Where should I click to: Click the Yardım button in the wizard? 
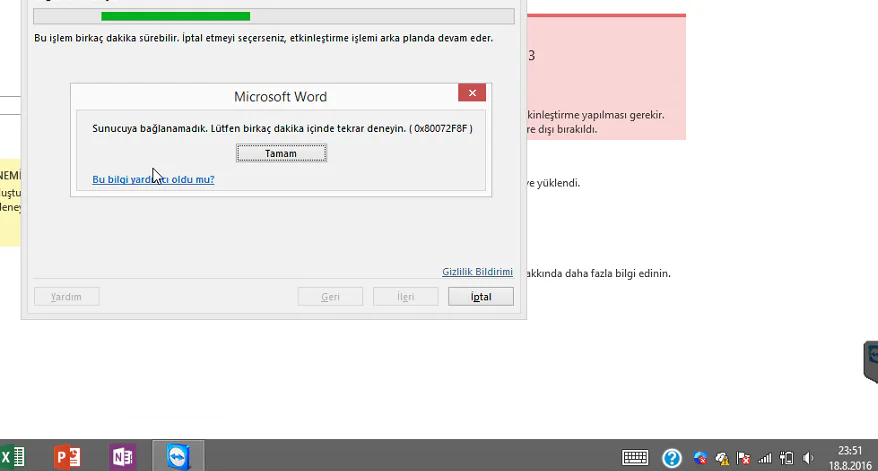coord(67,297)
